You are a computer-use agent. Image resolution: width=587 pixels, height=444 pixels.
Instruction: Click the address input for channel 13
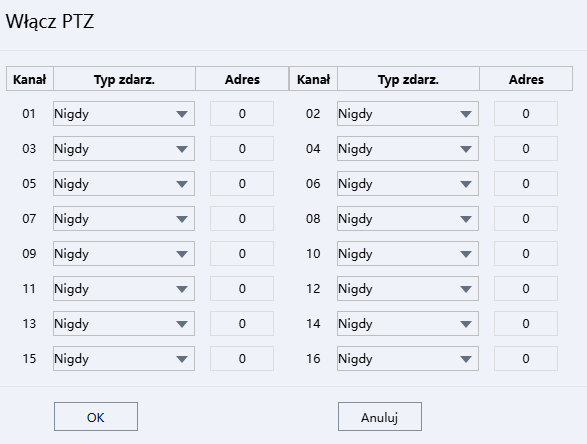pos(242,323)
